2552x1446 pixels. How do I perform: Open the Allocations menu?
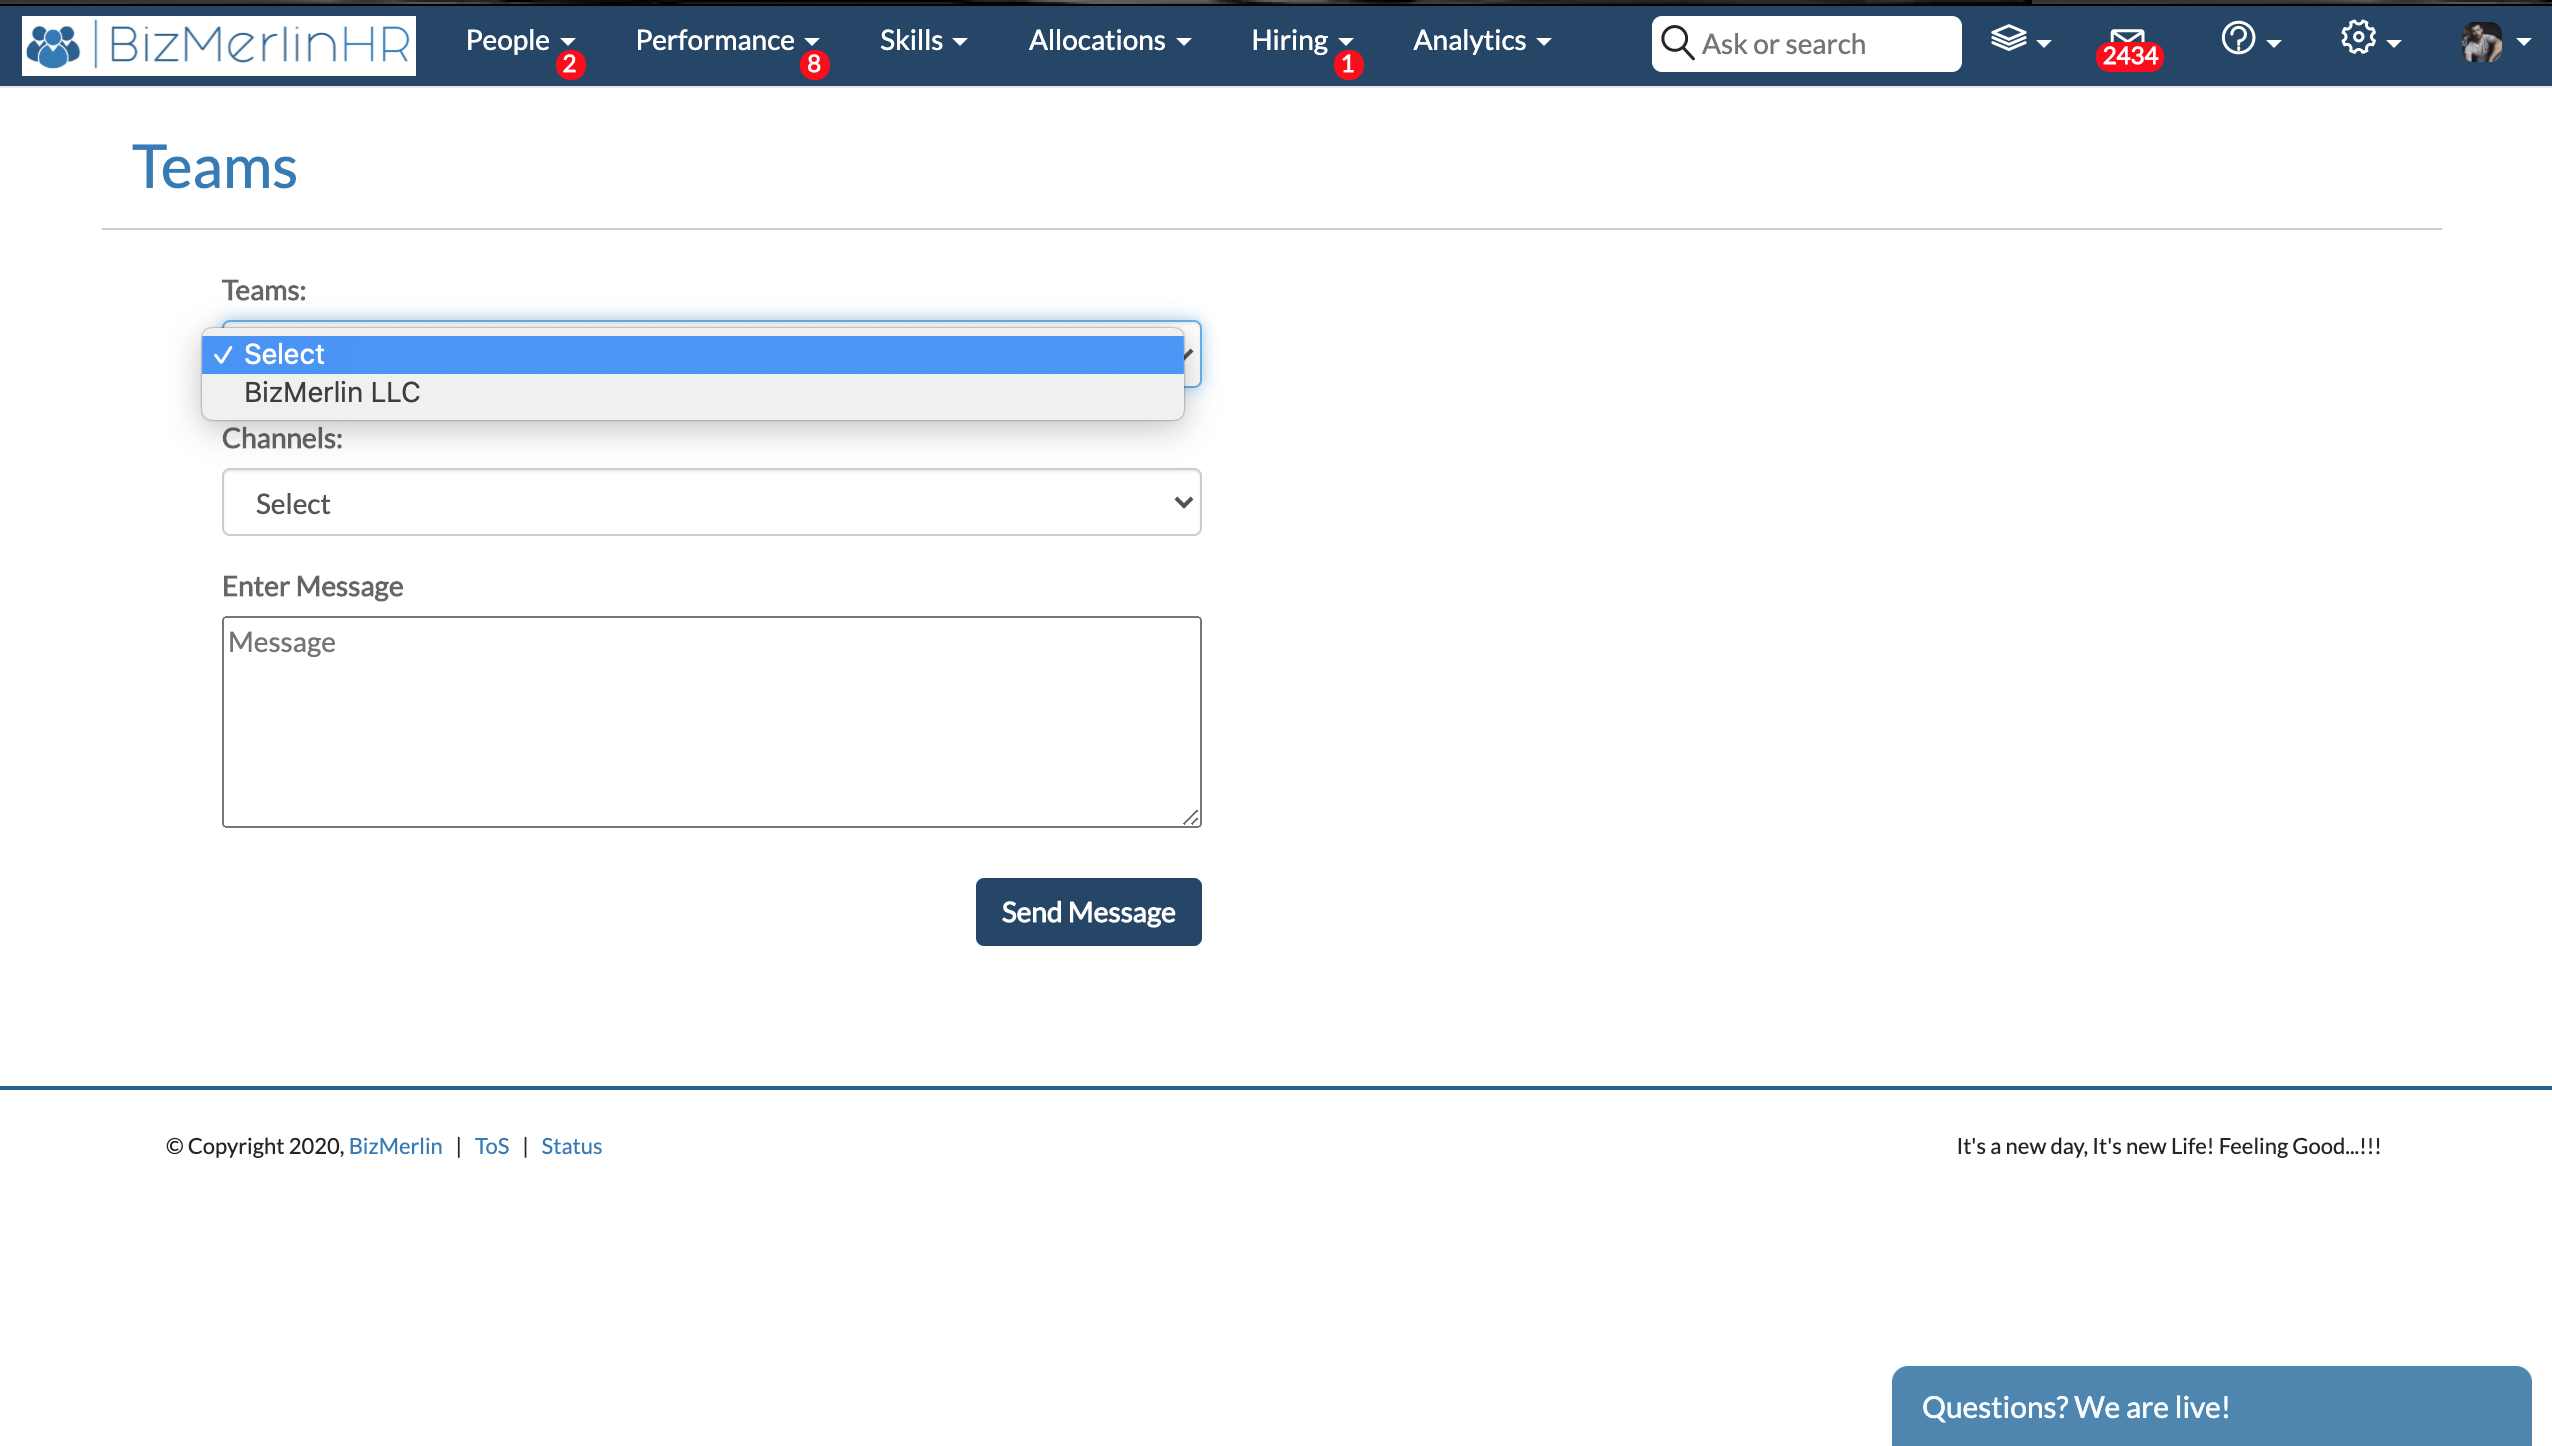pyautogui.click(x=1109, y=41)
